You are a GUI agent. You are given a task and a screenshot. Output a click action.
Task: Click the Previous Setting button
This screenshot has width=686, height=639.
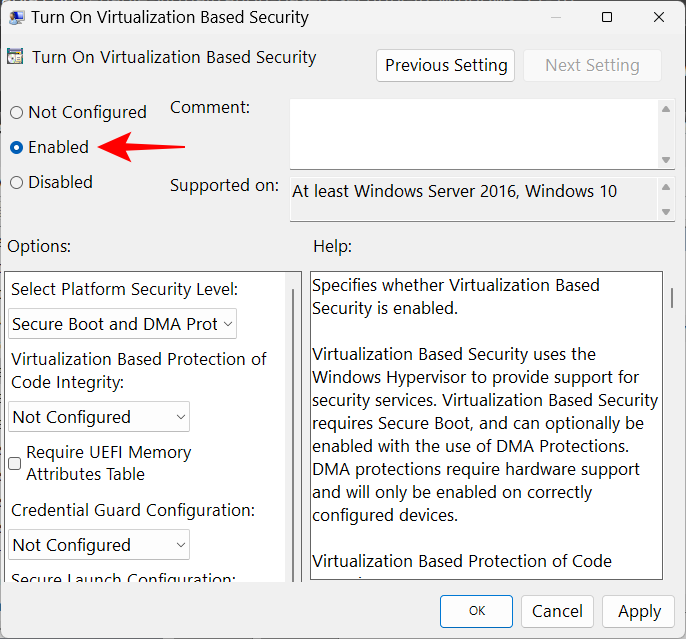[446, 66]
